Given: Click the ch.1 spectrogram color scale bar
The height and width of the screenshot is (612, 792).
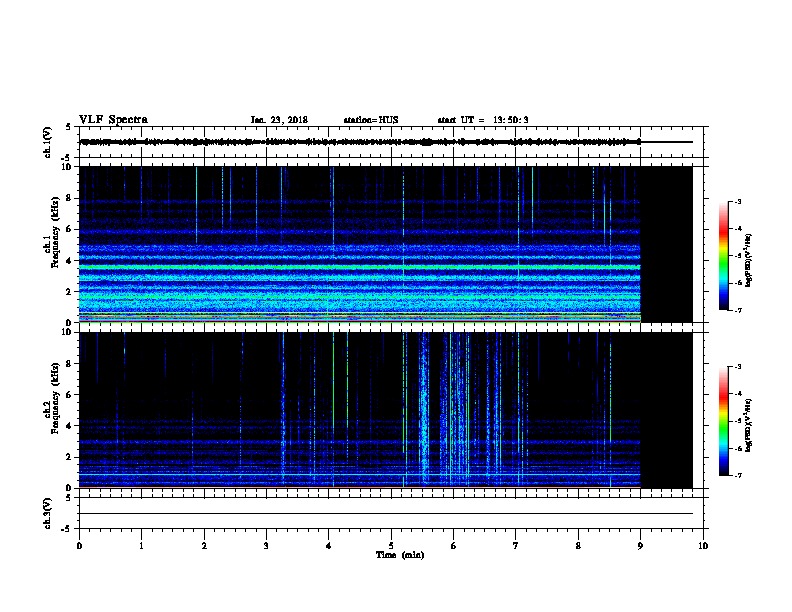Looking at the screenshot, I should [x=724, y=256].
